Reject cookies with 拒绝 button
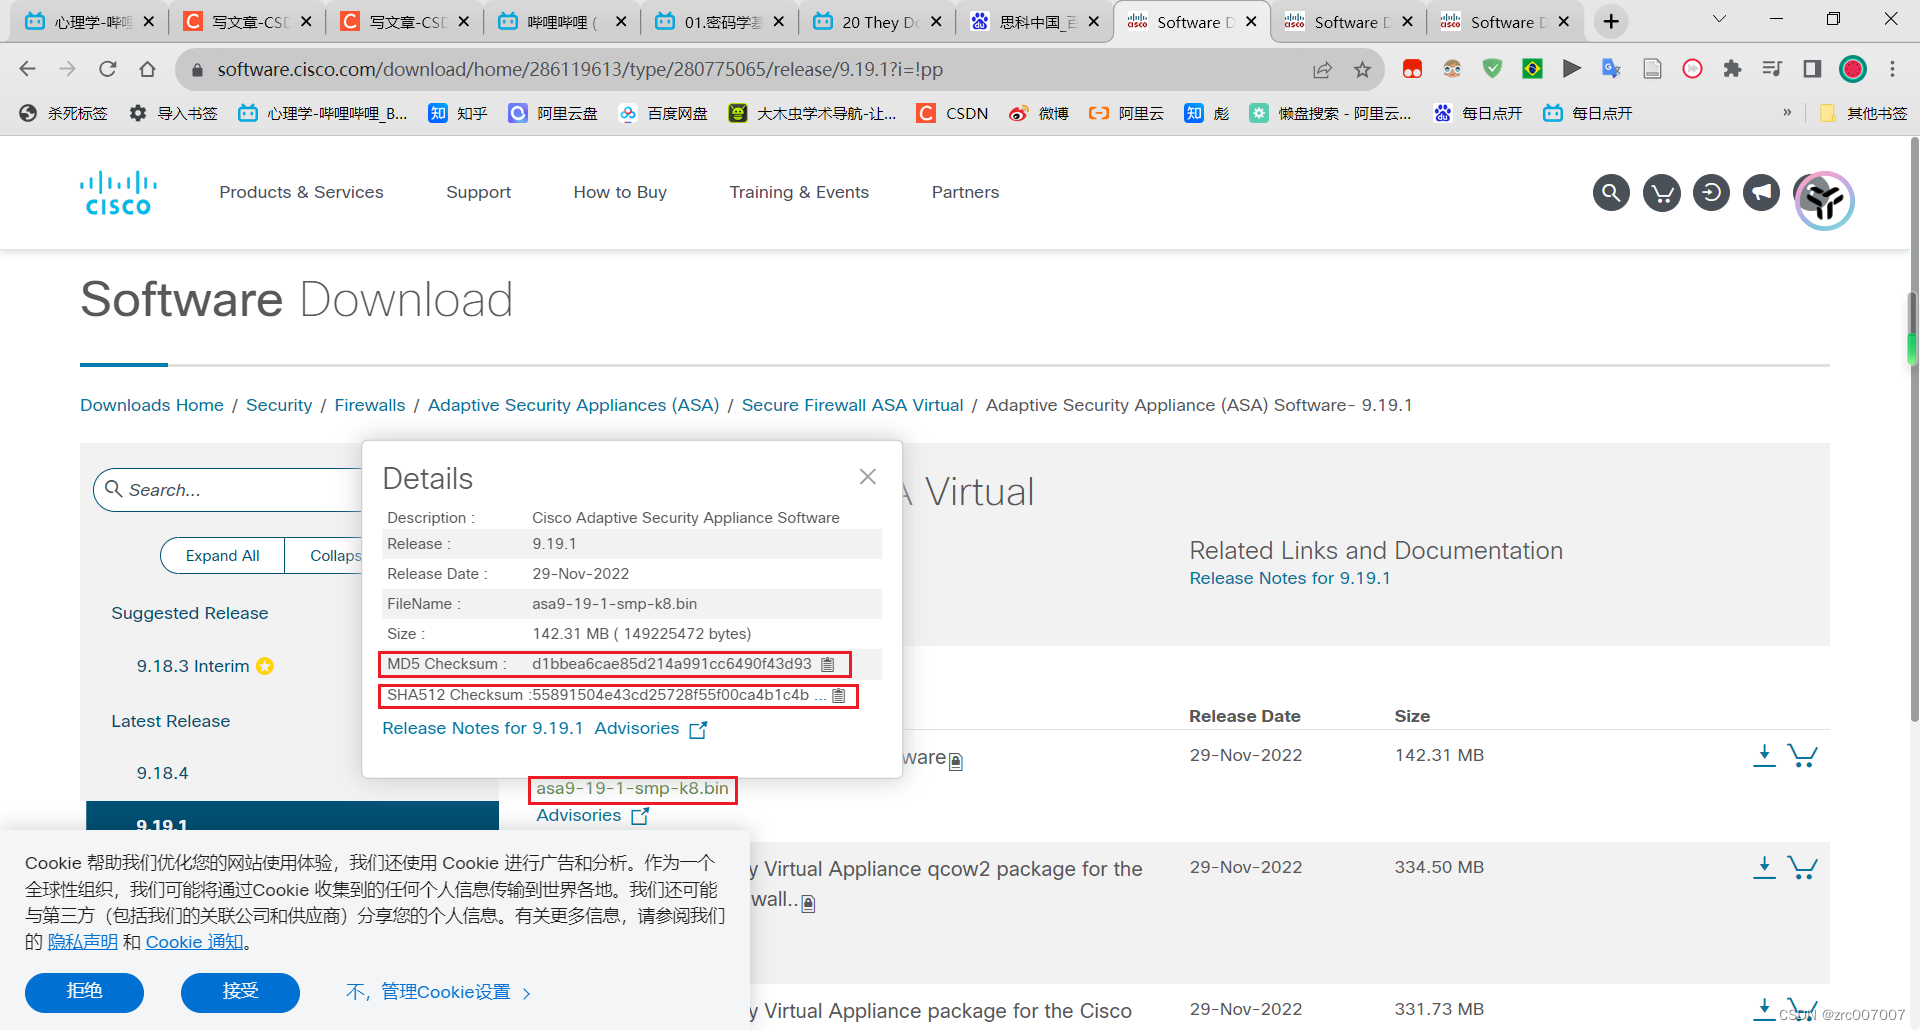 [x=84, y=992]
